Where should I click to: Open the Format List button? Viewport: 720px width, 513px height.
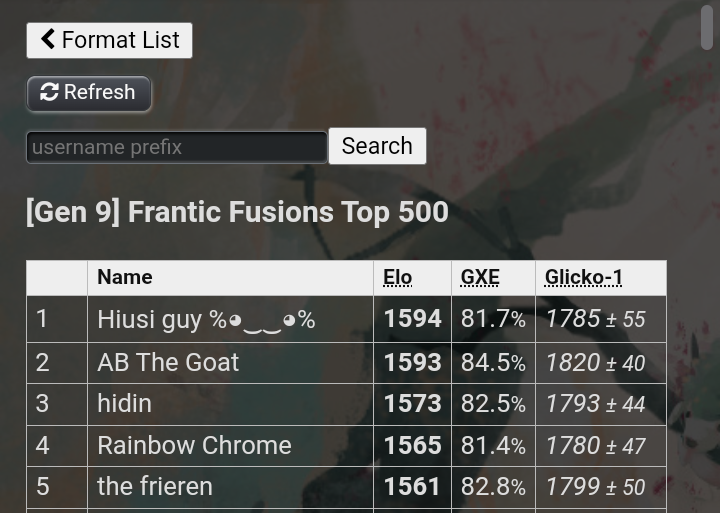coord(109,40)
